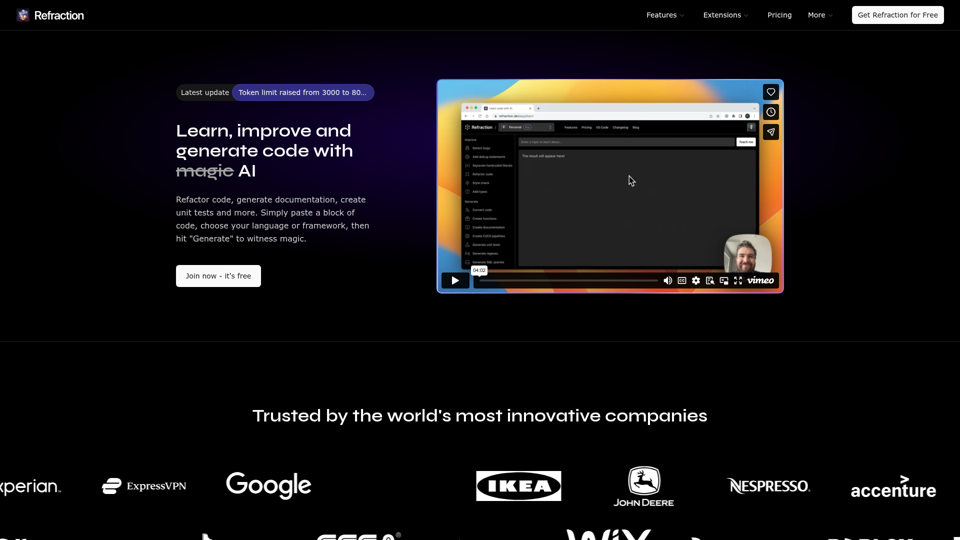This screenshot has height=540, width=960.
Task: Share the video with paper plane icon
Action: tap(771, 132)
